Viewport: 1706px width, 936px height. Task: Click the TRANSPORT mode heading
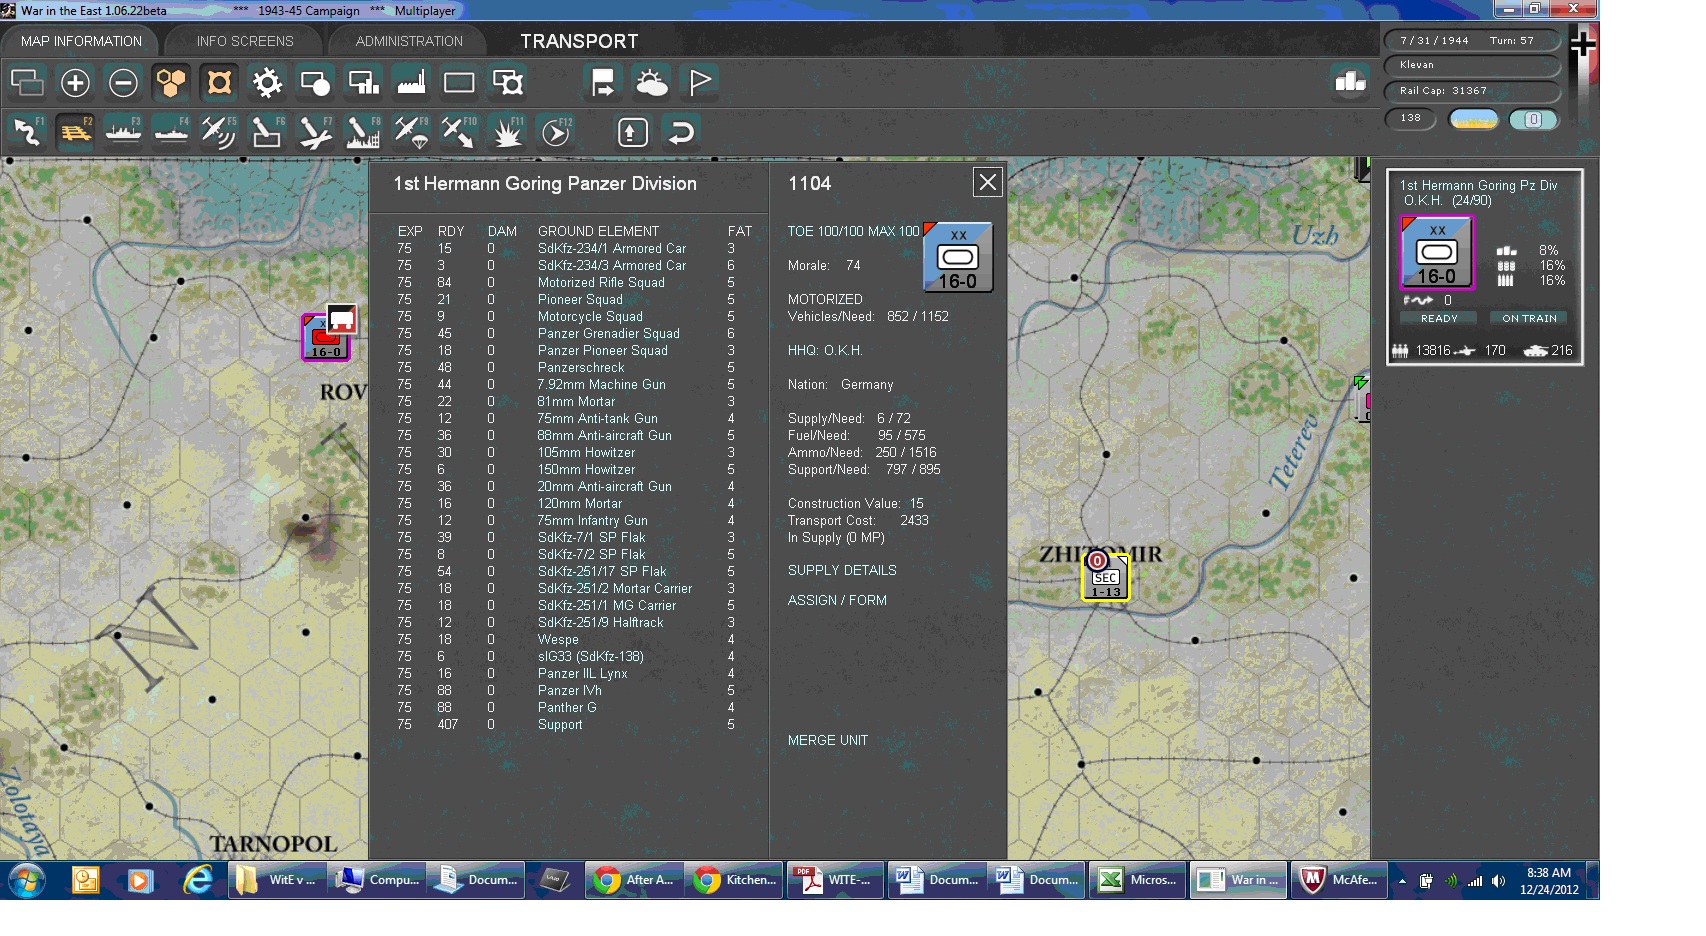579,41
